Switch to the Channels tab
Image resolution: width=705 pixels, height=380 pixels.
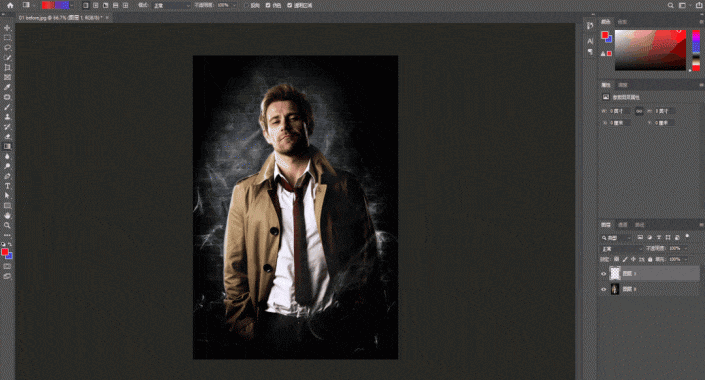tap(623, 225)
